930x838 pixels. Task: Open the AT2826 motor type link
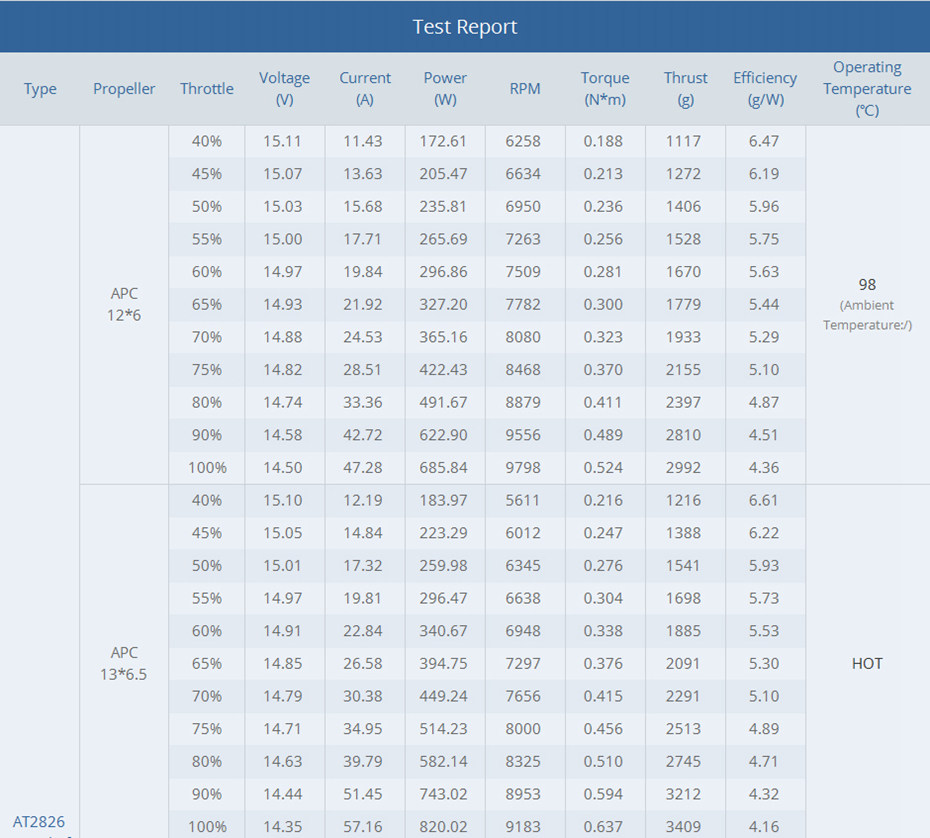pyautogui.click(x=39, y=821)
